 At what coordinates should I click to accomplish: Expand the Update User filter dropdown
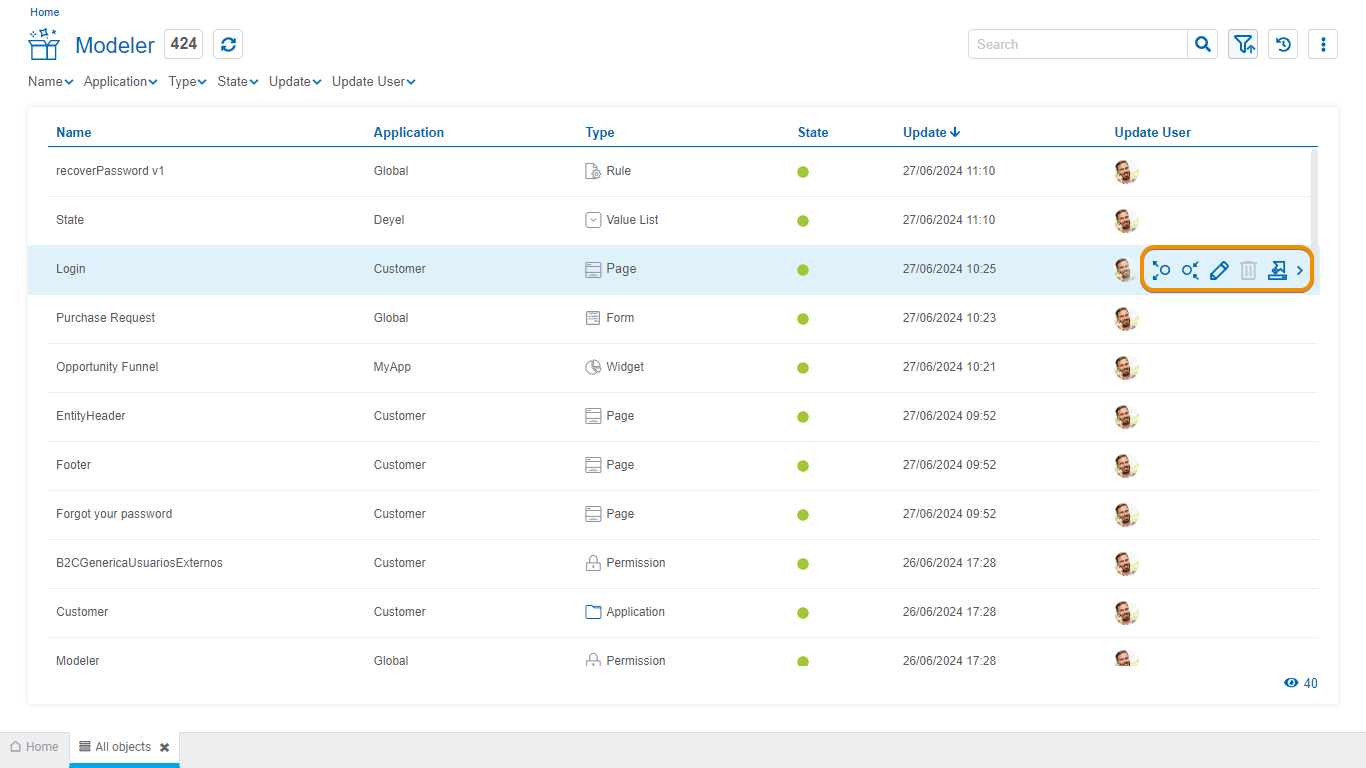click(x=373, y=82)
